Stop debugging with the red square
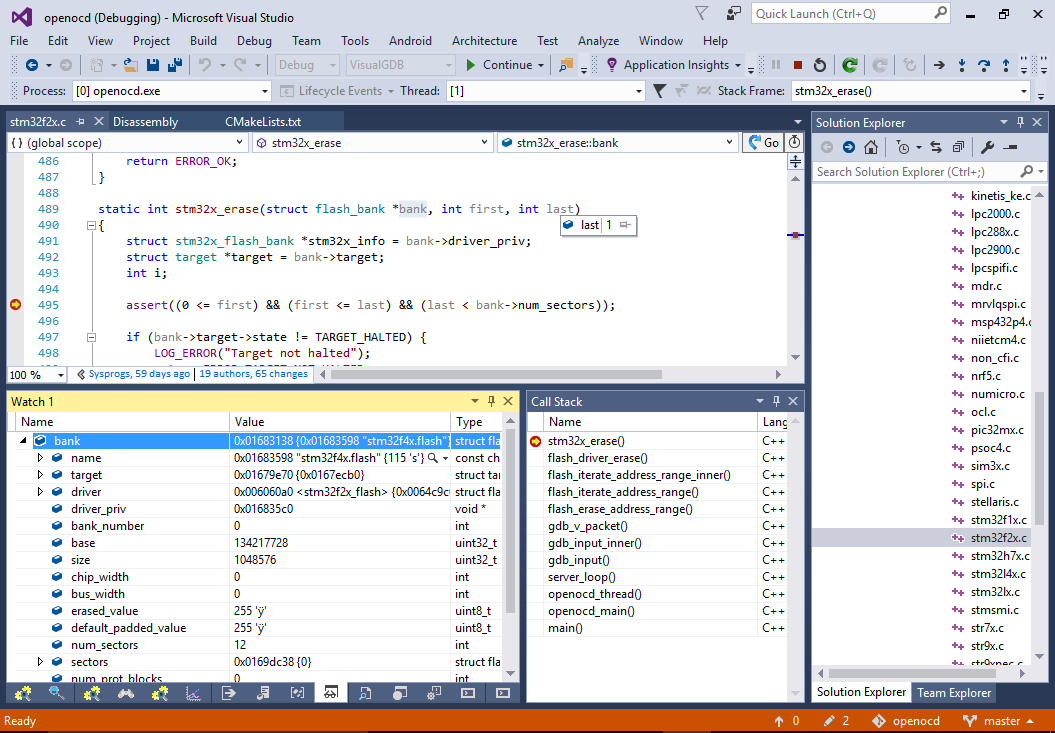This screenshot has width=1055, height=733. tap(797, 65)
